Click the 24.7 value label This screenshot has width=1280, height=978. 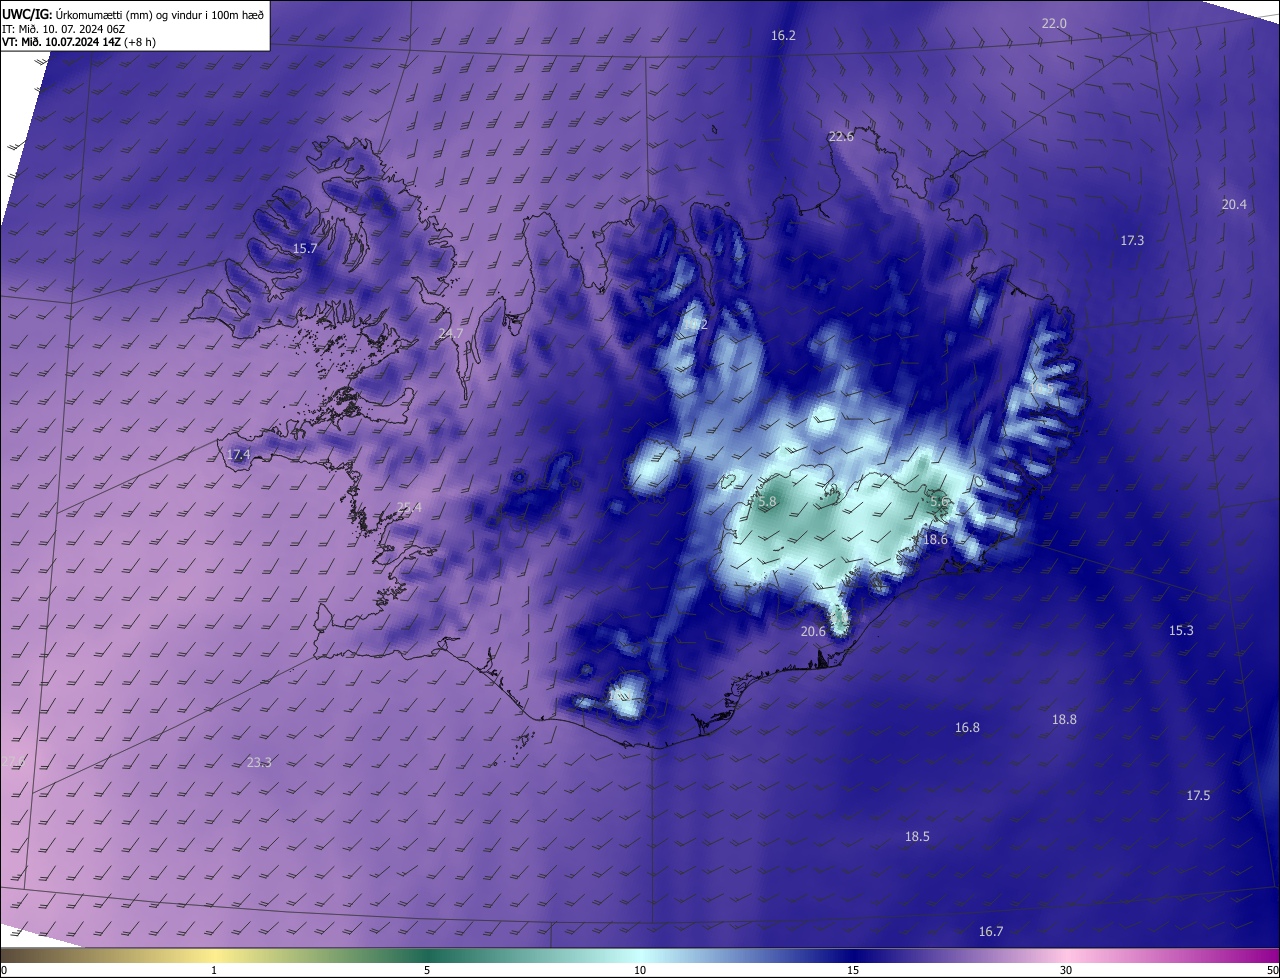pos(451,333)
